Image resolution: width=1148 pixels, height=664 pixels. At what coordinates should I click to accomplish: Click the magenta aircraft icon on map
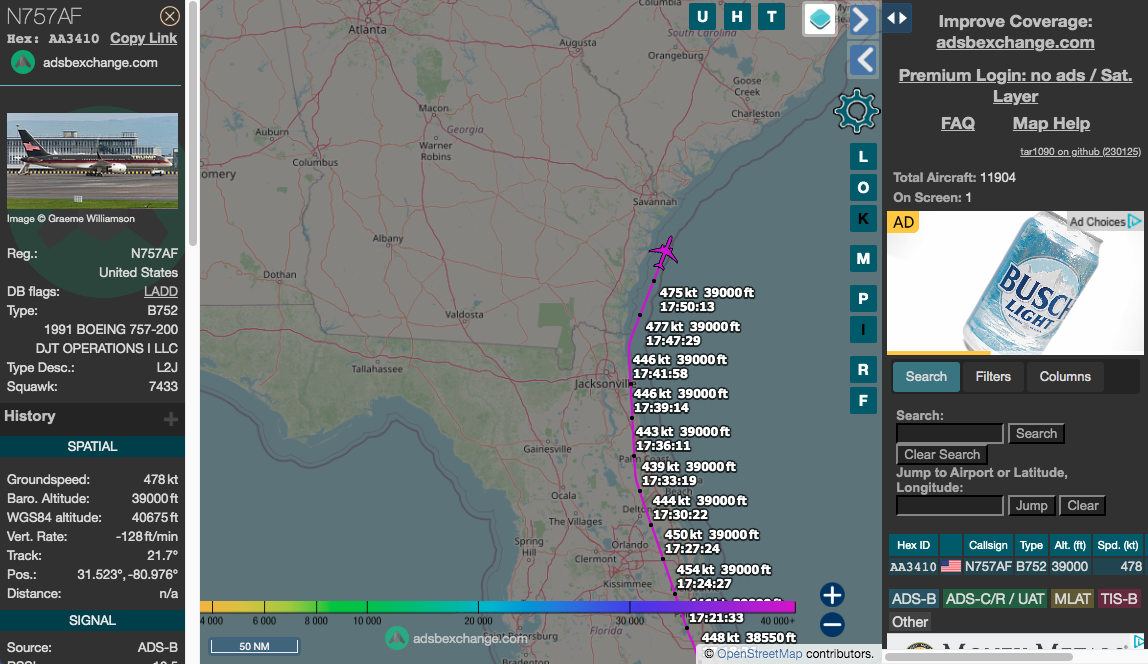pyautogui.click(x=664, y=253)
